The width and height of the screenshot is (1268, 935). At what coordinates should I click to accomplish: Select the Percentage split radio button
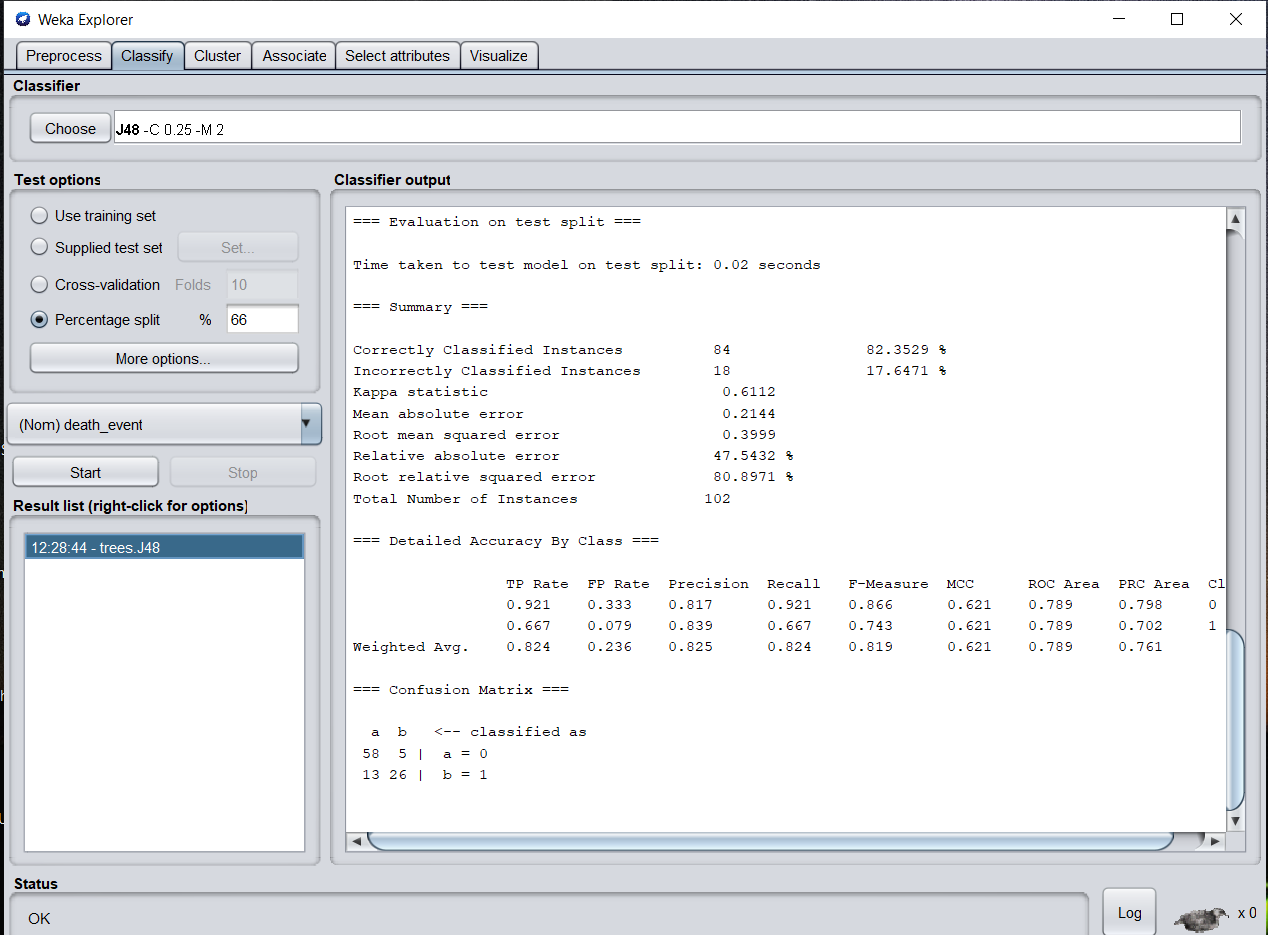pyautogui.click(x=39, y=319)
